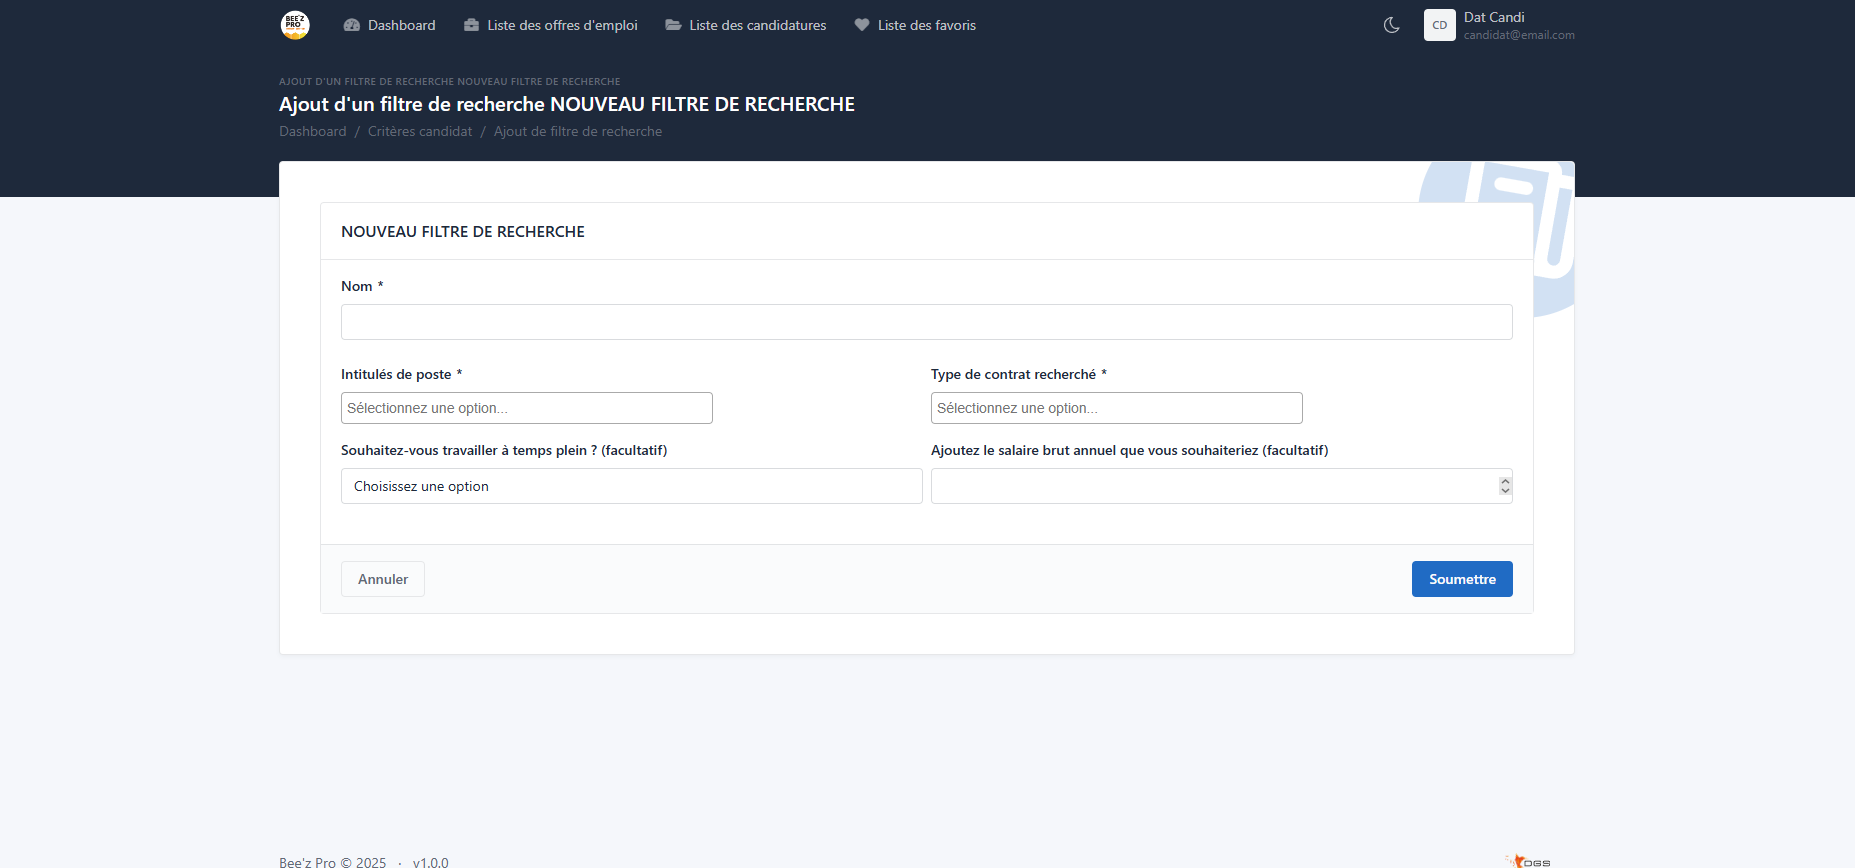Increase salary using the stepper up arrow
Screen dimensions: 1855x868
[x=1505, y=481]
